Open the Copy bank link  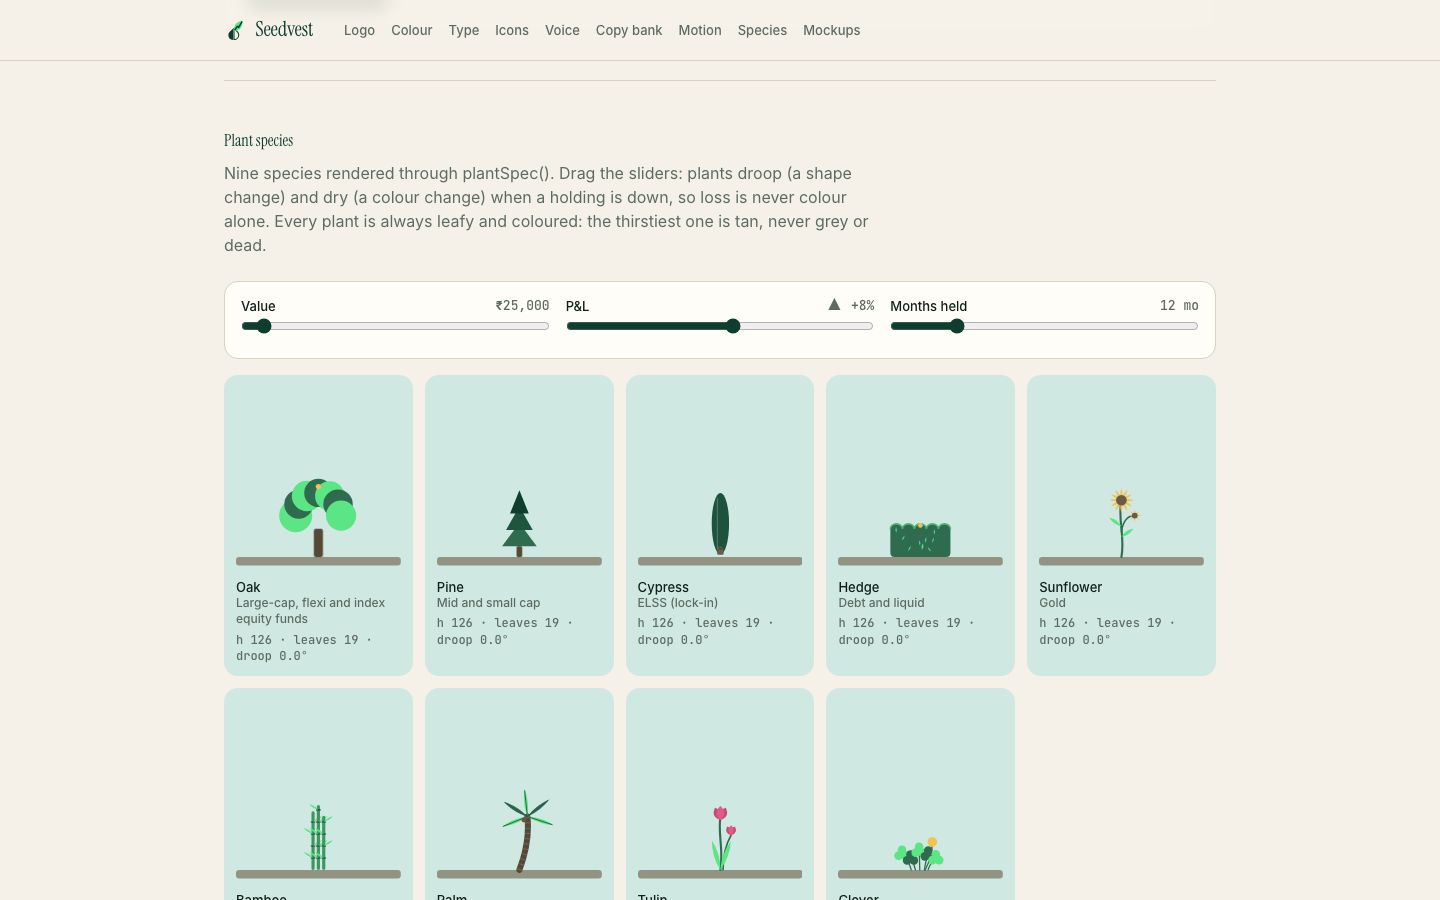(629, 30)
